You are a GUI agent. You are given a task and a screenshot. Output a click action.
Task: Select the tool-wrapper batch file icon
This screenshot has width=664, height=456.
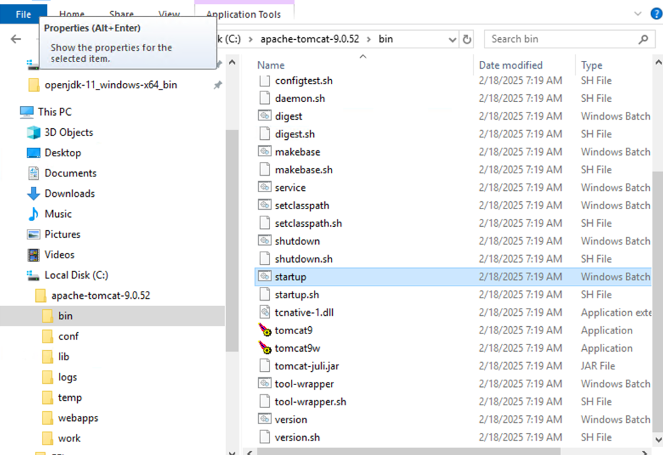click(265, 384)
